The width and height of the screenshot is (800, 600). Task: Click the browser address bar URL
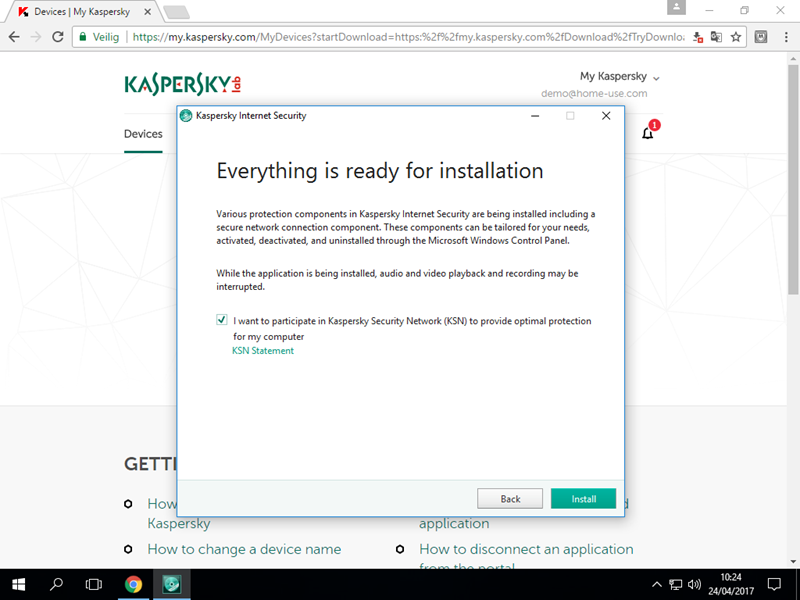[x=400, y=36]
